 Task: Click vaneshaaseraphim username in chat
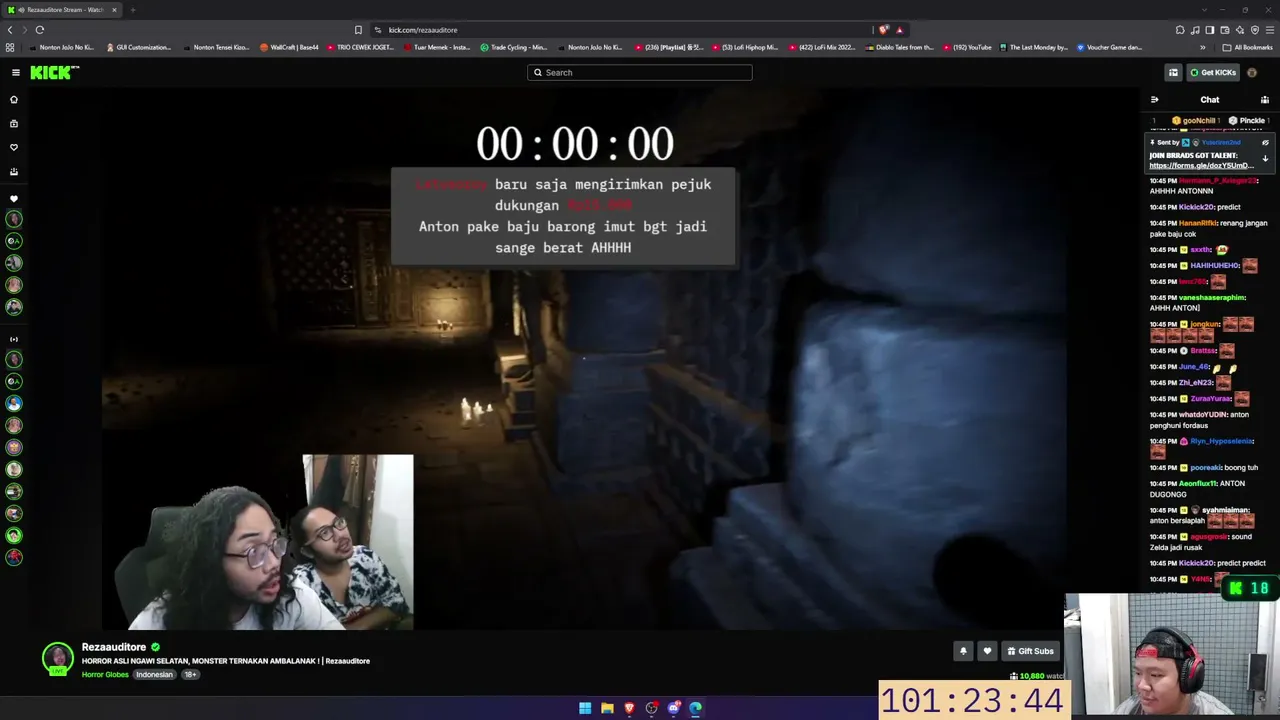(x=1212, y=297)
